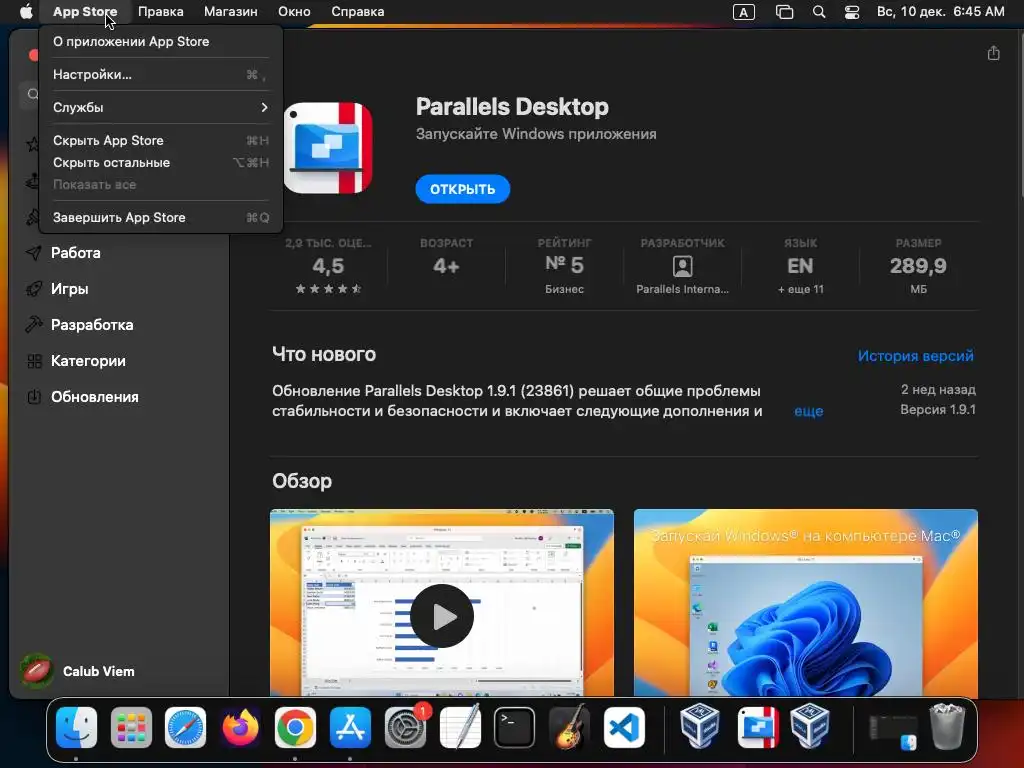Open Terminal from the Dock

click(515, 727)
